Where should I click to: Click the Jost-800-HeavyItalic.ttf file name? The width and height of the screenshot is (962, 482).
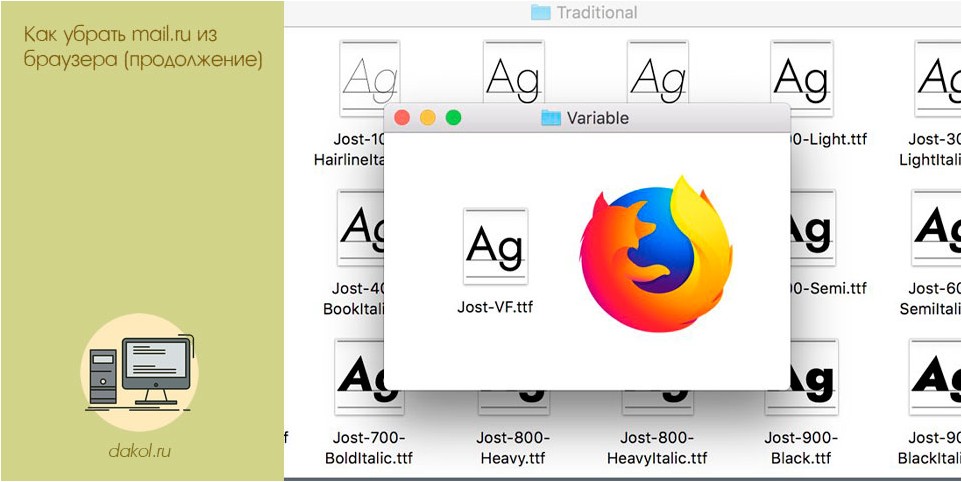coord(657,448)
